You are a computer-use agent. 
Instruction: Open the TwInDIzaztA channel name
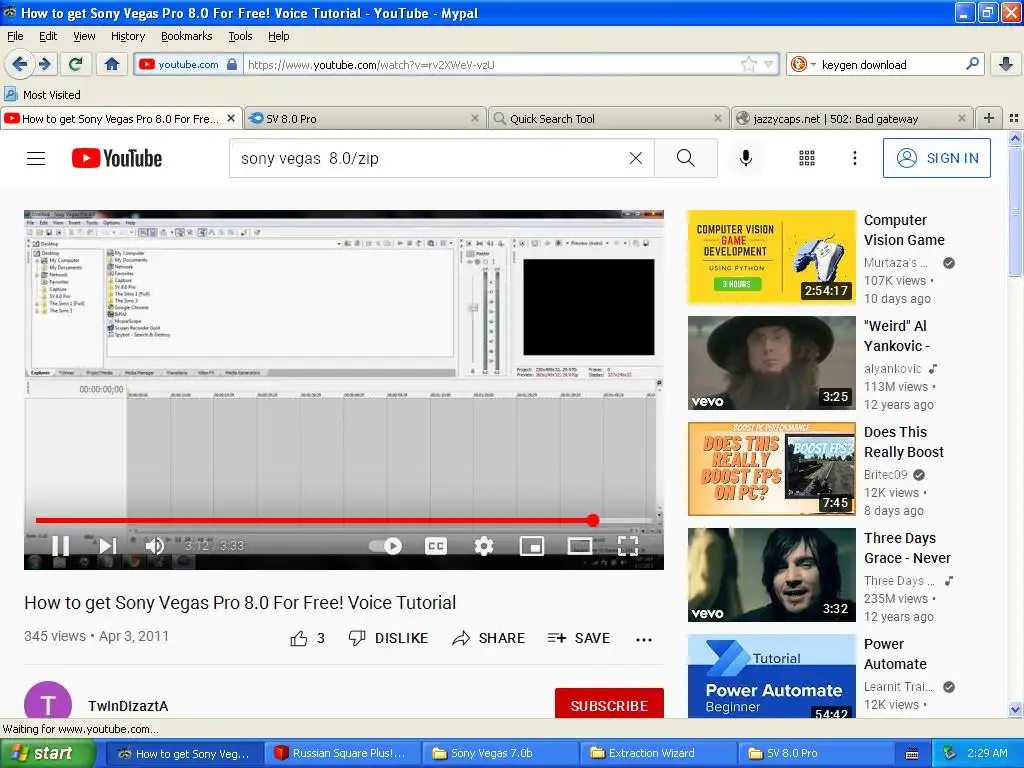tap(128, 706)
